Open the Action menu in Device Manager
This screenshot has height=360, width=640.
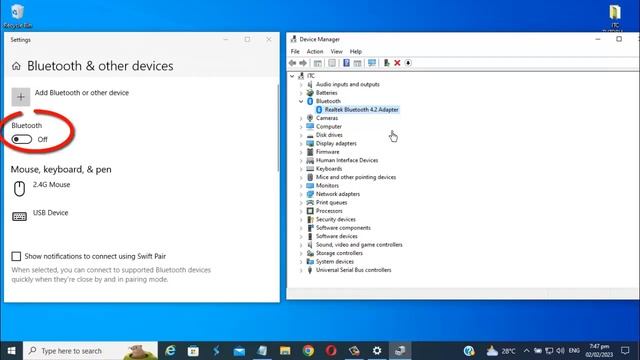coord(315,51)
